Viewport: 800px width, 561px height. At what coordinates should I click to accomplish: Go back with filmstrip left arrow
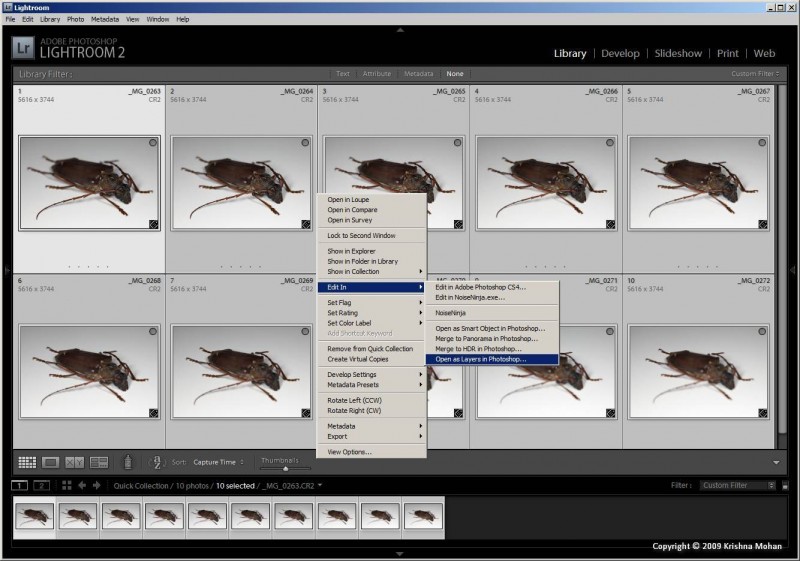point(82,486)
